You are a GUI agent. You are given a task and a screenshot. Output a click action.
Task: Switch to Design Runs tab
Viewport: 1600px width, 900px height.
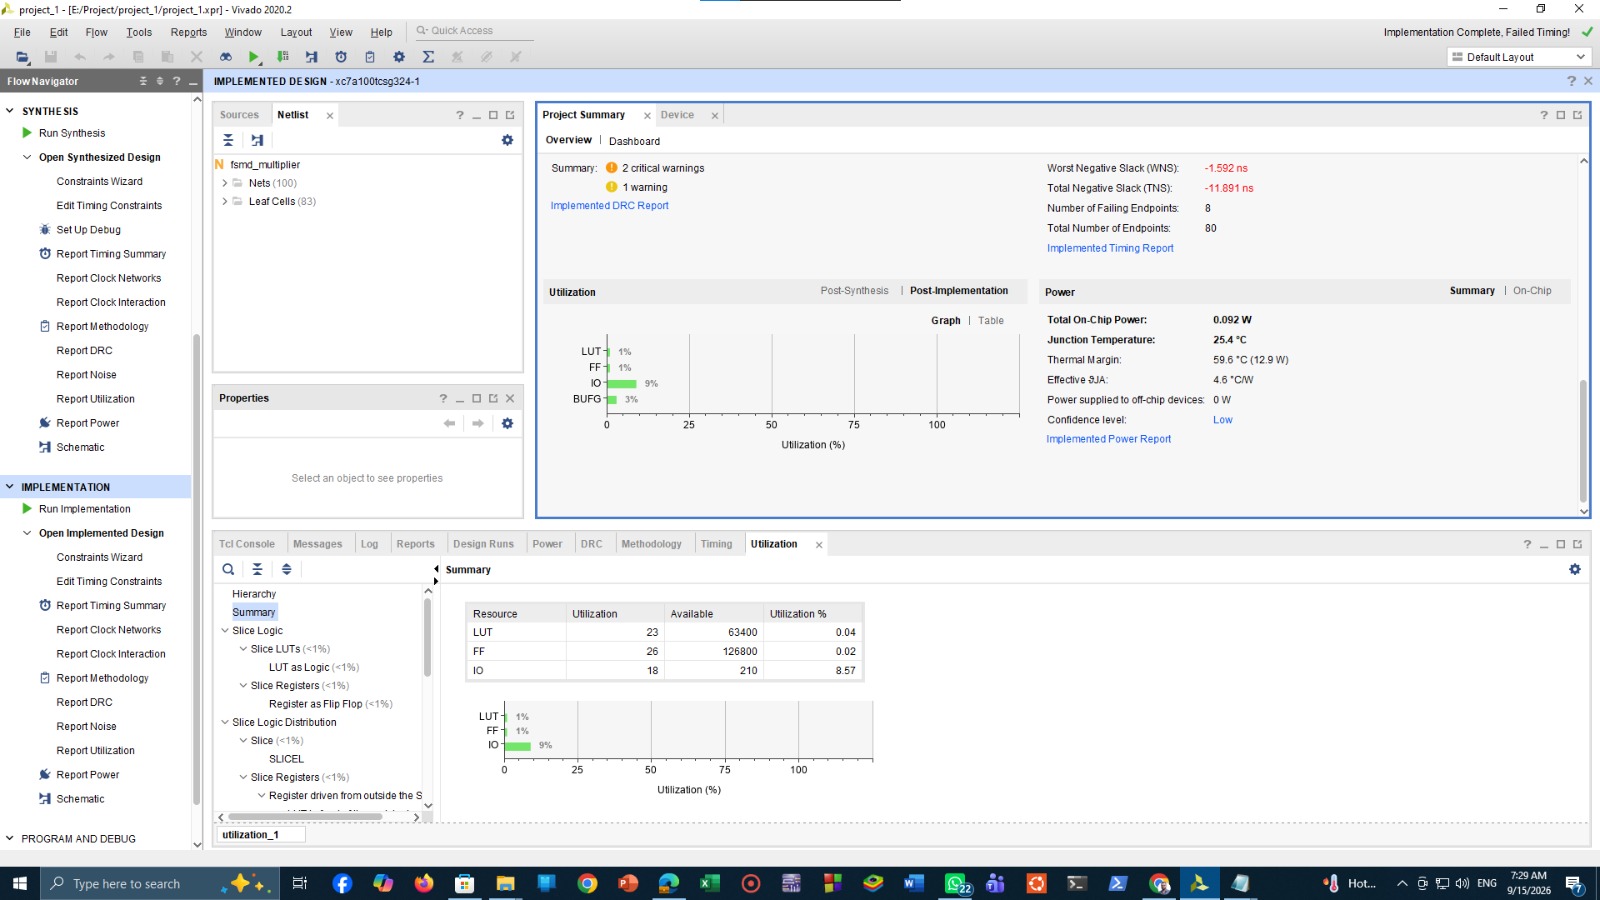(483, 544)
